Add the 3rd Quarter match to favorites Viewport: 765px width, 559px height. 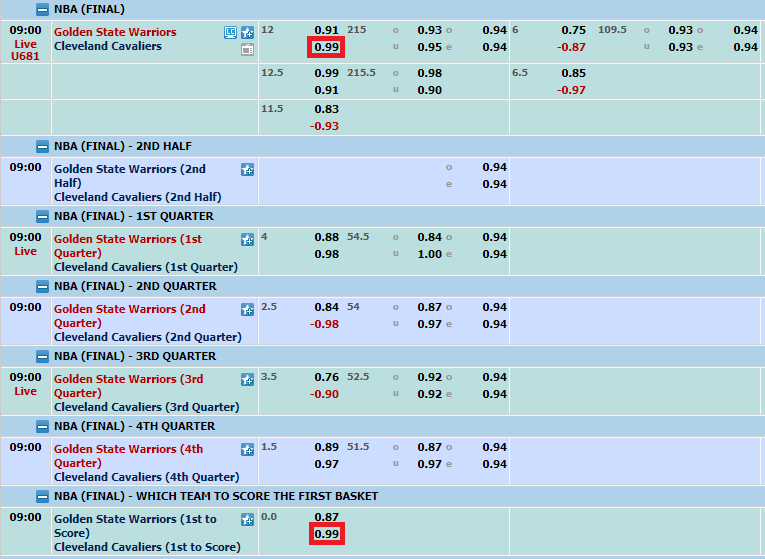coord(247,379)
